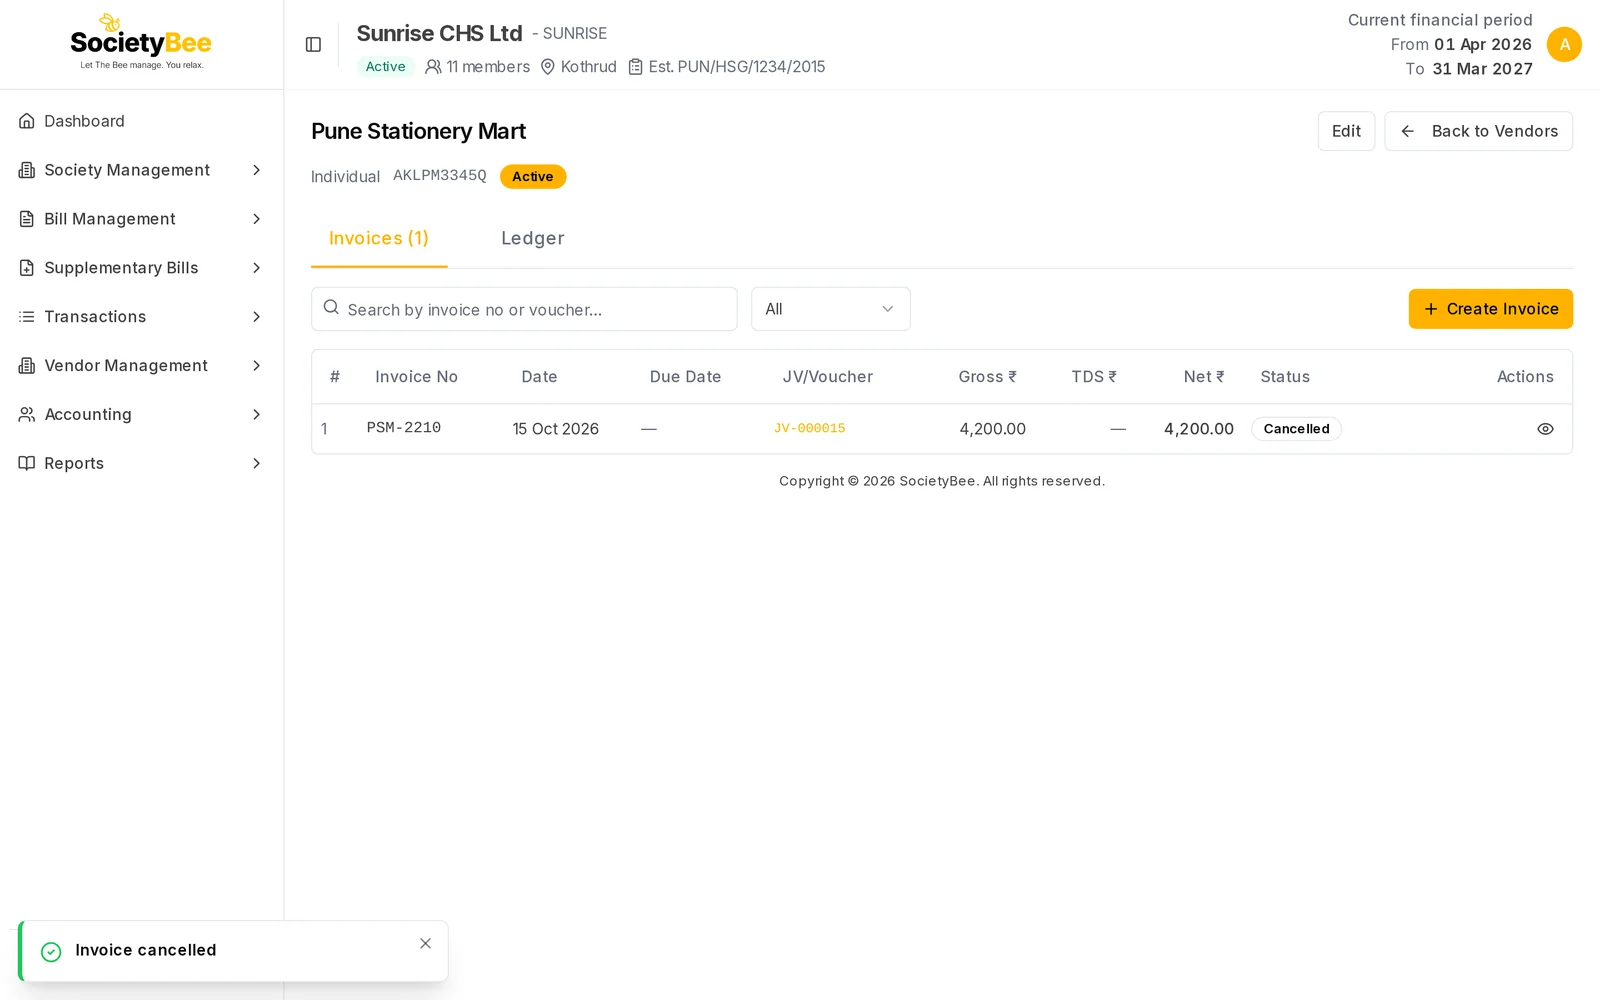Viewport: 1600px width, 1000px height.
Task: Click the Reports book icon
Action: [x=27, y=463]
